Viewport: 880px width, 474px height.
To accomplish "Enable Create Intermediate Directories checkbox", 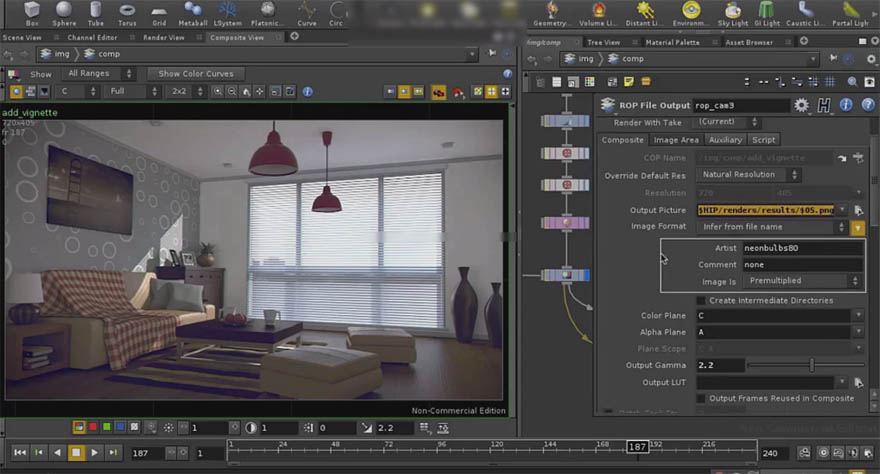I will pyautogui.click(x=700, y=301).
